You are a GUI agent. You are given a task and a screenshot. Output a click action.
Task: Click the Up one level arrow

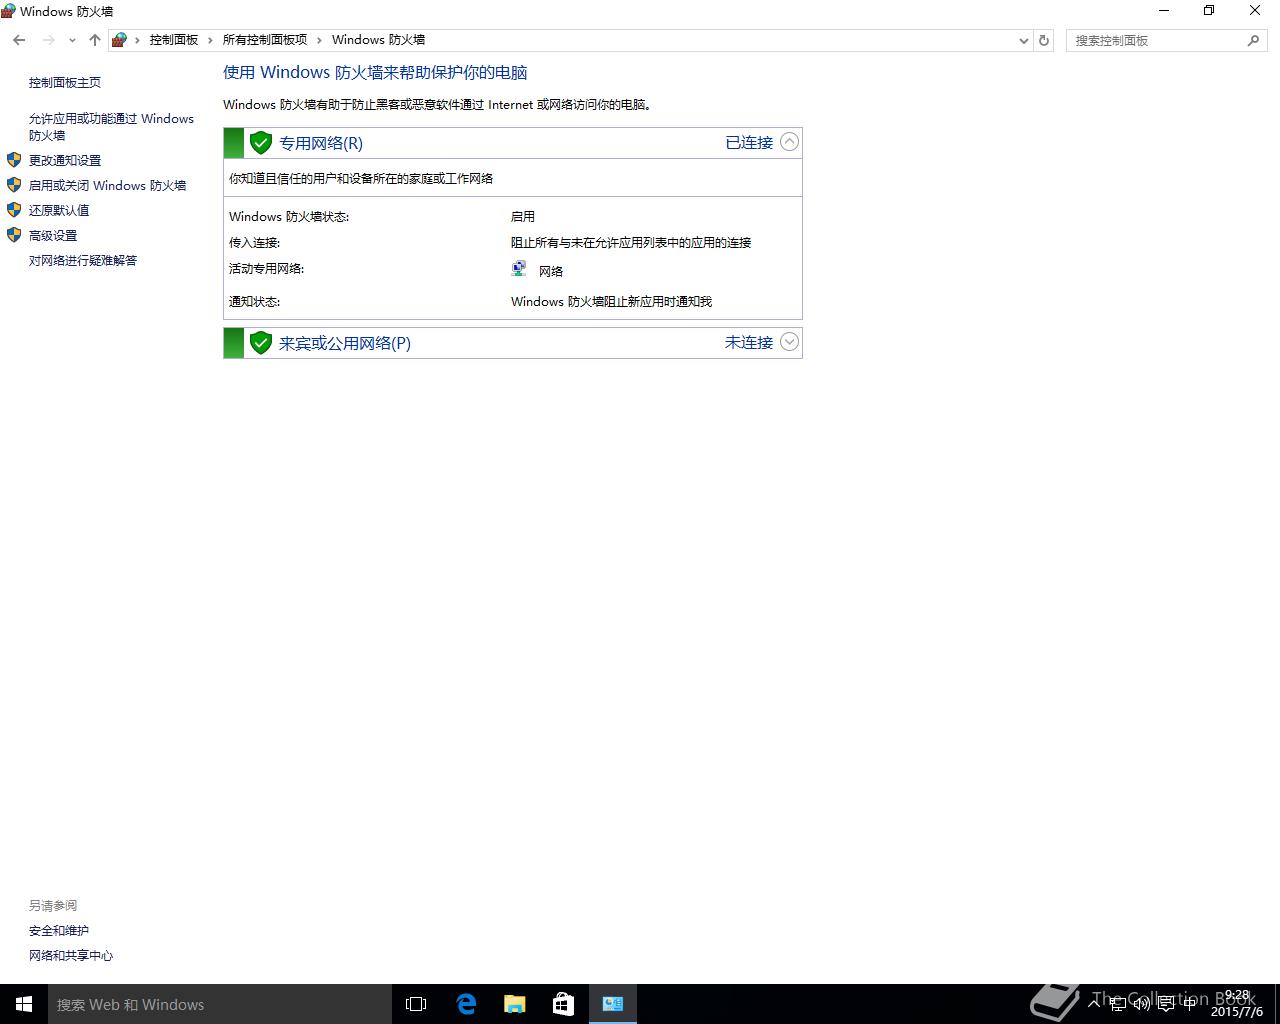click(95, 40)
